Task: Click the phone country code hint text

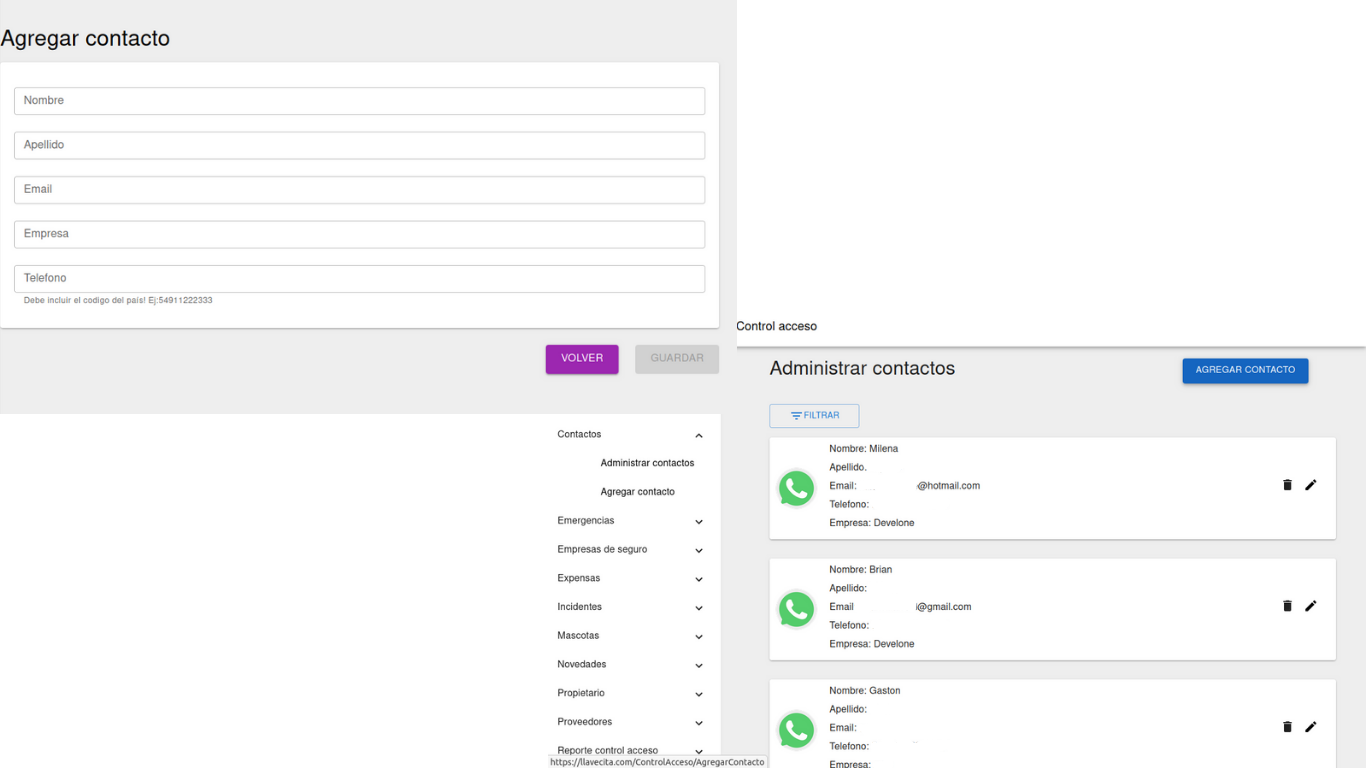Action: [118, 300]
